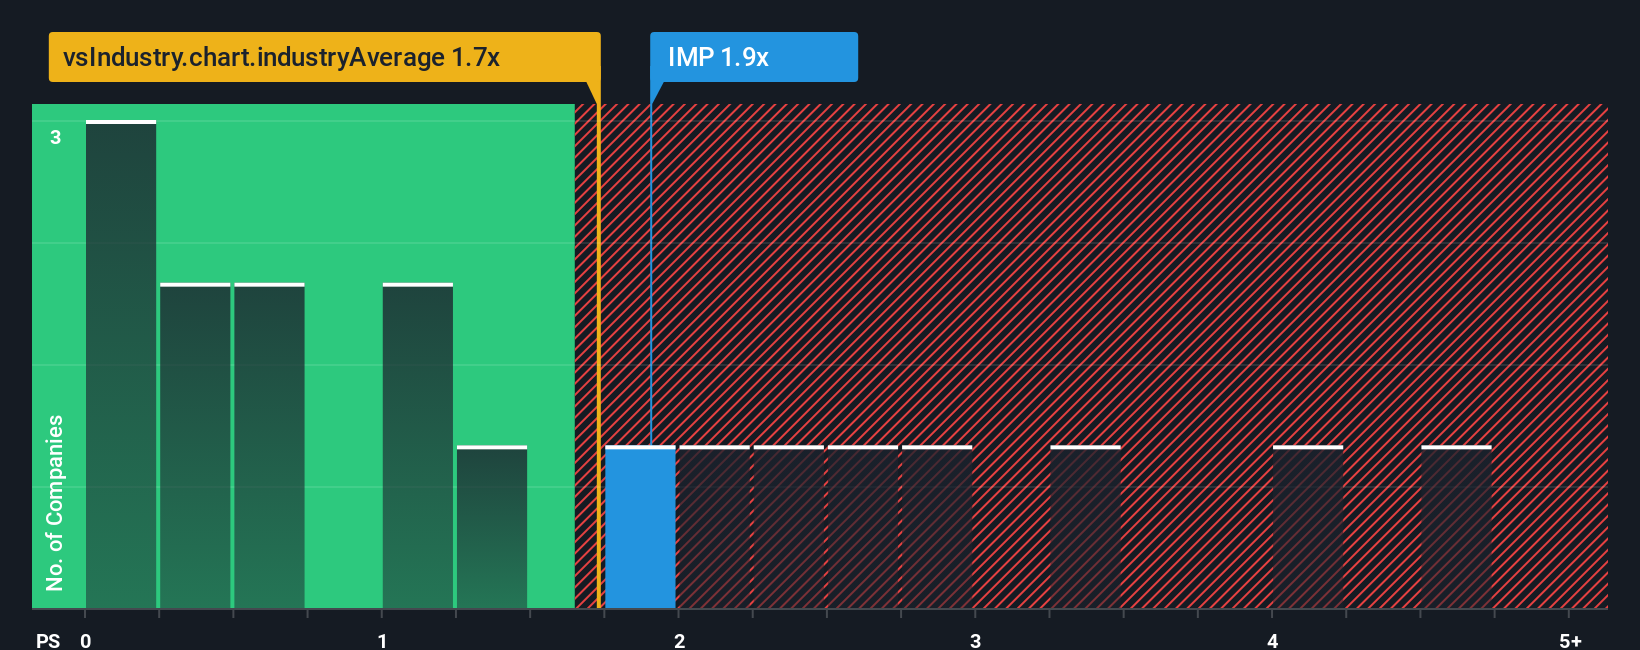Click the short green bar before the average line

click(x=492, y=527)
